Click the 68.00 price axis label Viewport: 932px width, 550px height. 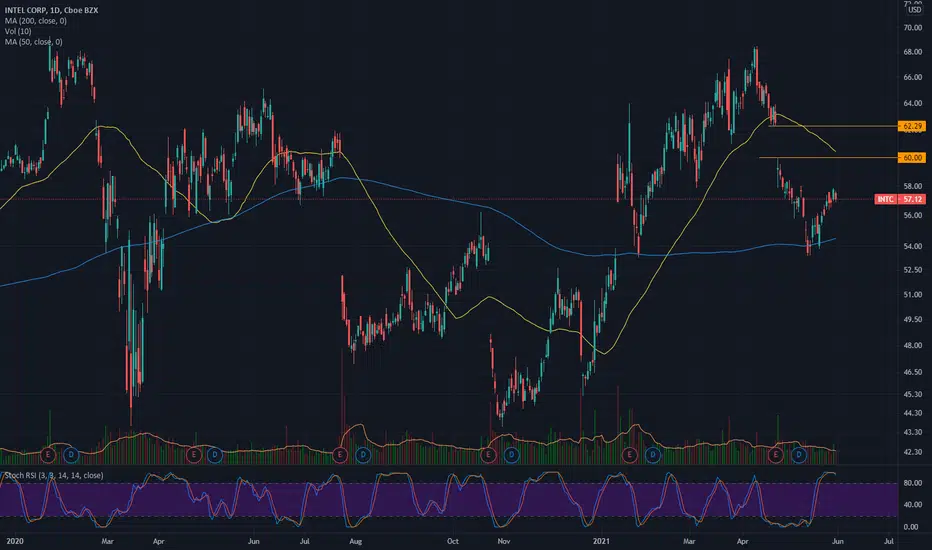coord(912,52)
